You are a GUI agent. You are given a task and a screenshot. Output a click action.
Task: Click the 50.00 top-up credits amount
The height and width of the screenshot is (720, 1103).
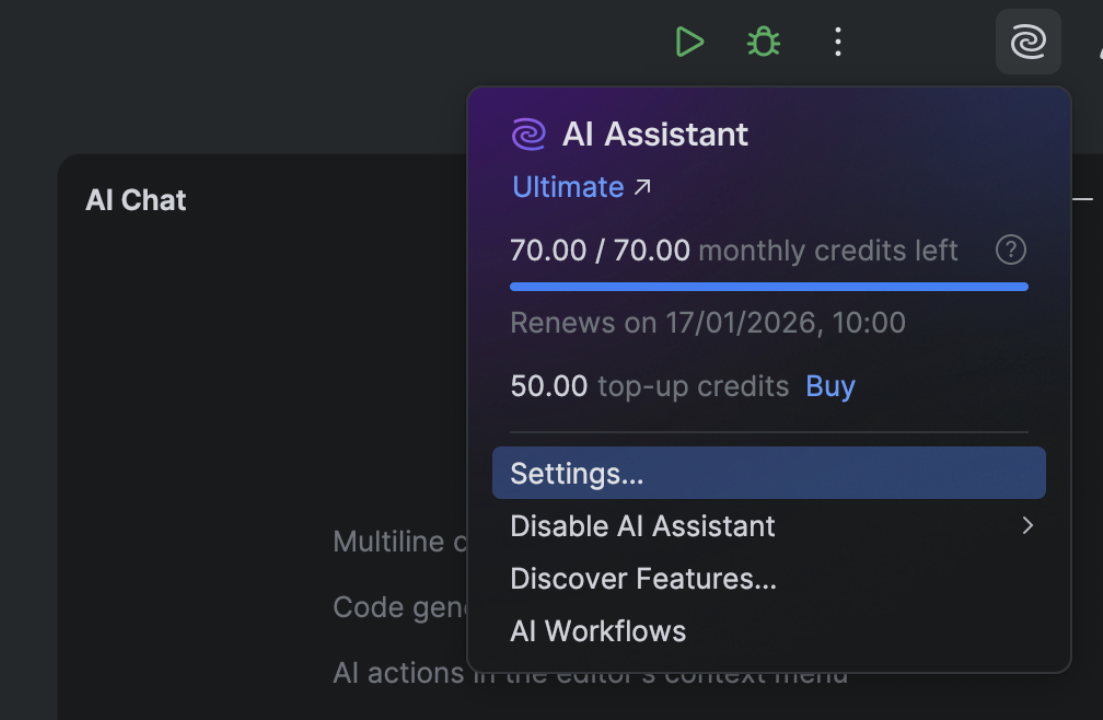(x=549, y=386)
